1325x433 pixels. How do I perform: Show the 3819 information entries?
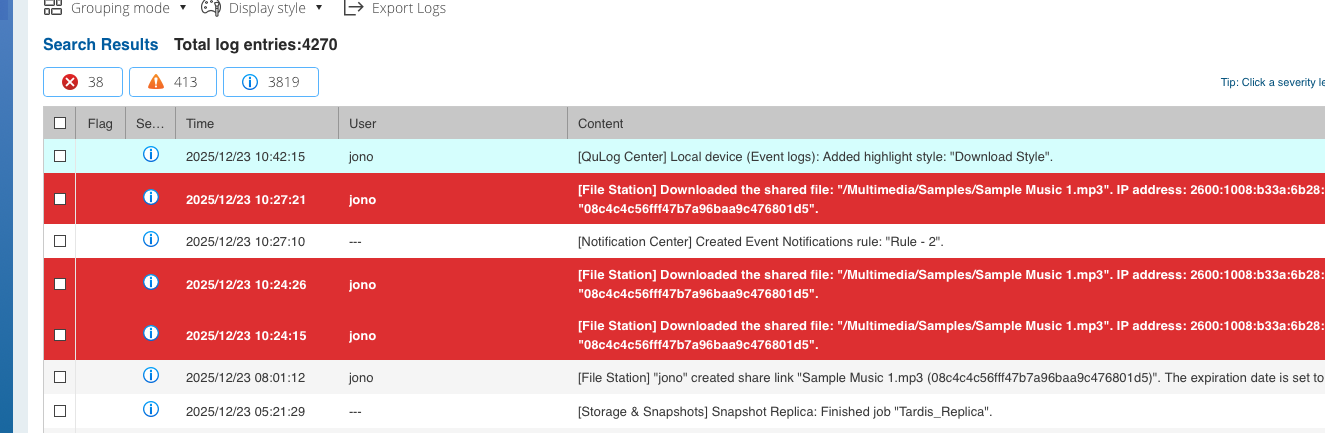(x=271, y=82)
